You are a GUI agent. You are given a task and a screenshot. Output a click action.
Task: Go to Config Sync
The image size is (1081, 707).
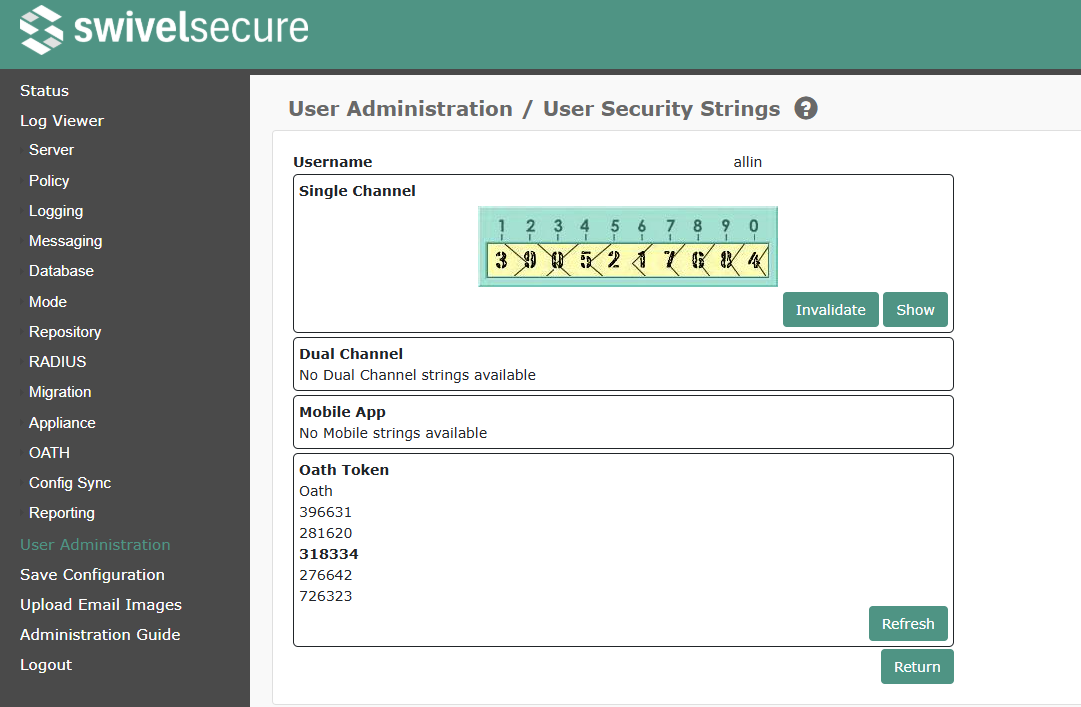70,482
